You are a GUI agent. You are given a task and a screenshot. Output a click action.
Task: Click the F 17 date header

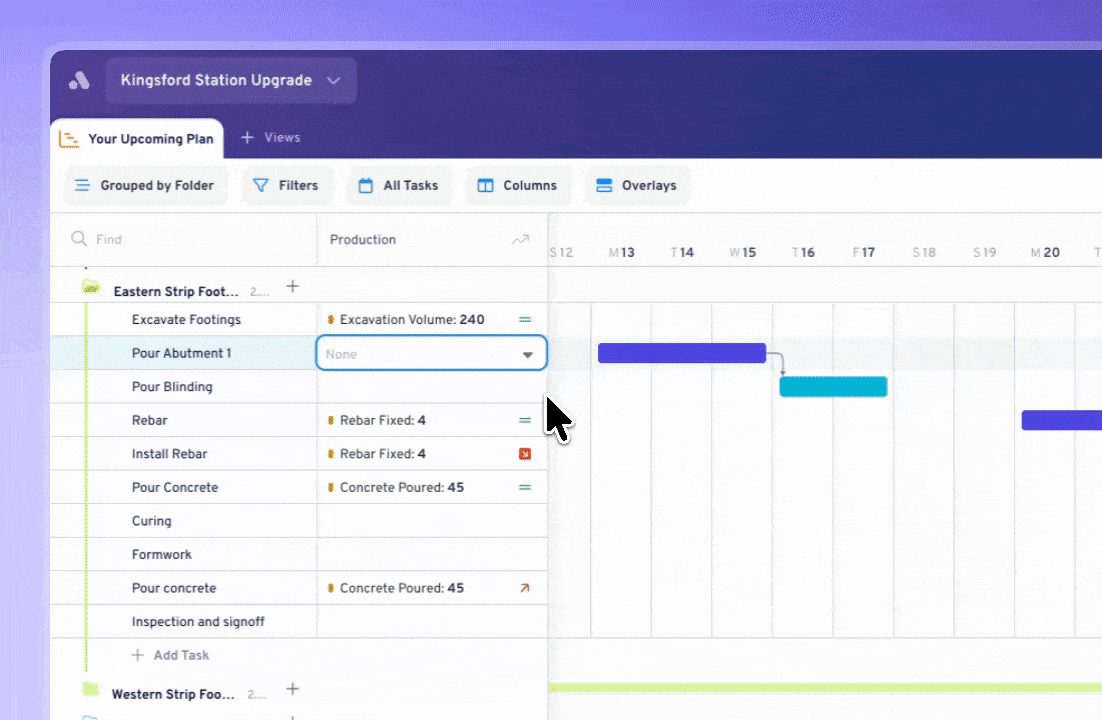click(864, 252)
